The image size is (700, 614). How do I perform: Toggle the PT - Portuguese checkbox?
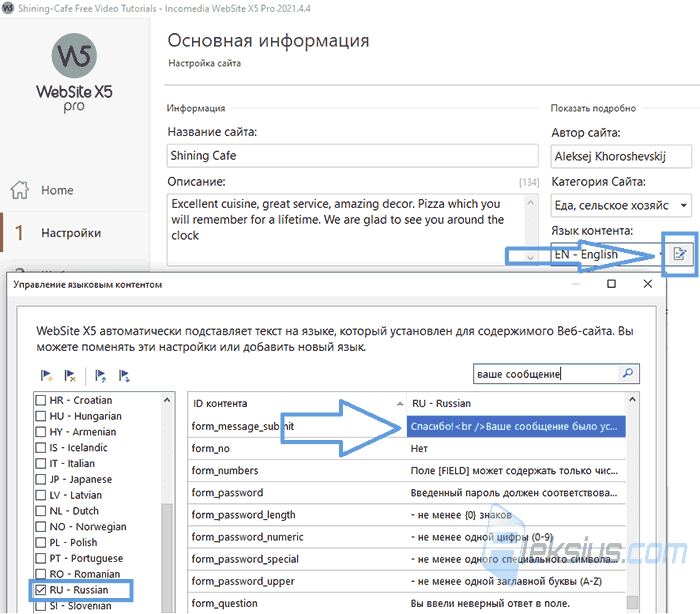pyautogui.click(x=41, y=558)
